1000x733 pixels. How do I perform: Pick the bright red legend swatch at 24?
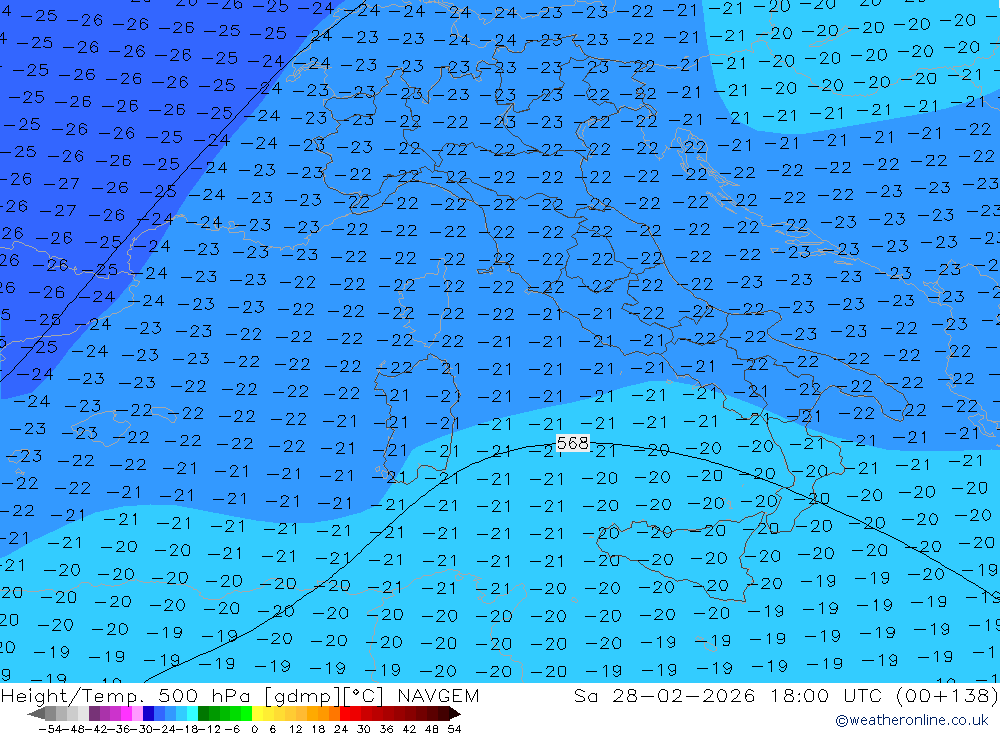tap(345, 713)
